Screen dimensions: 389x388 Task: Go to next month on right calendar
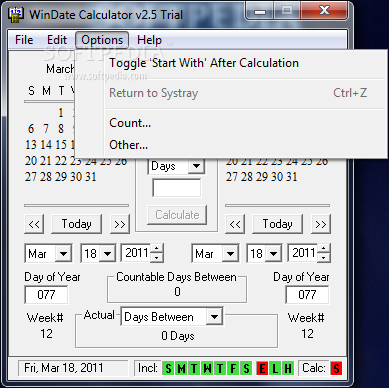click(x=321, y=224)
